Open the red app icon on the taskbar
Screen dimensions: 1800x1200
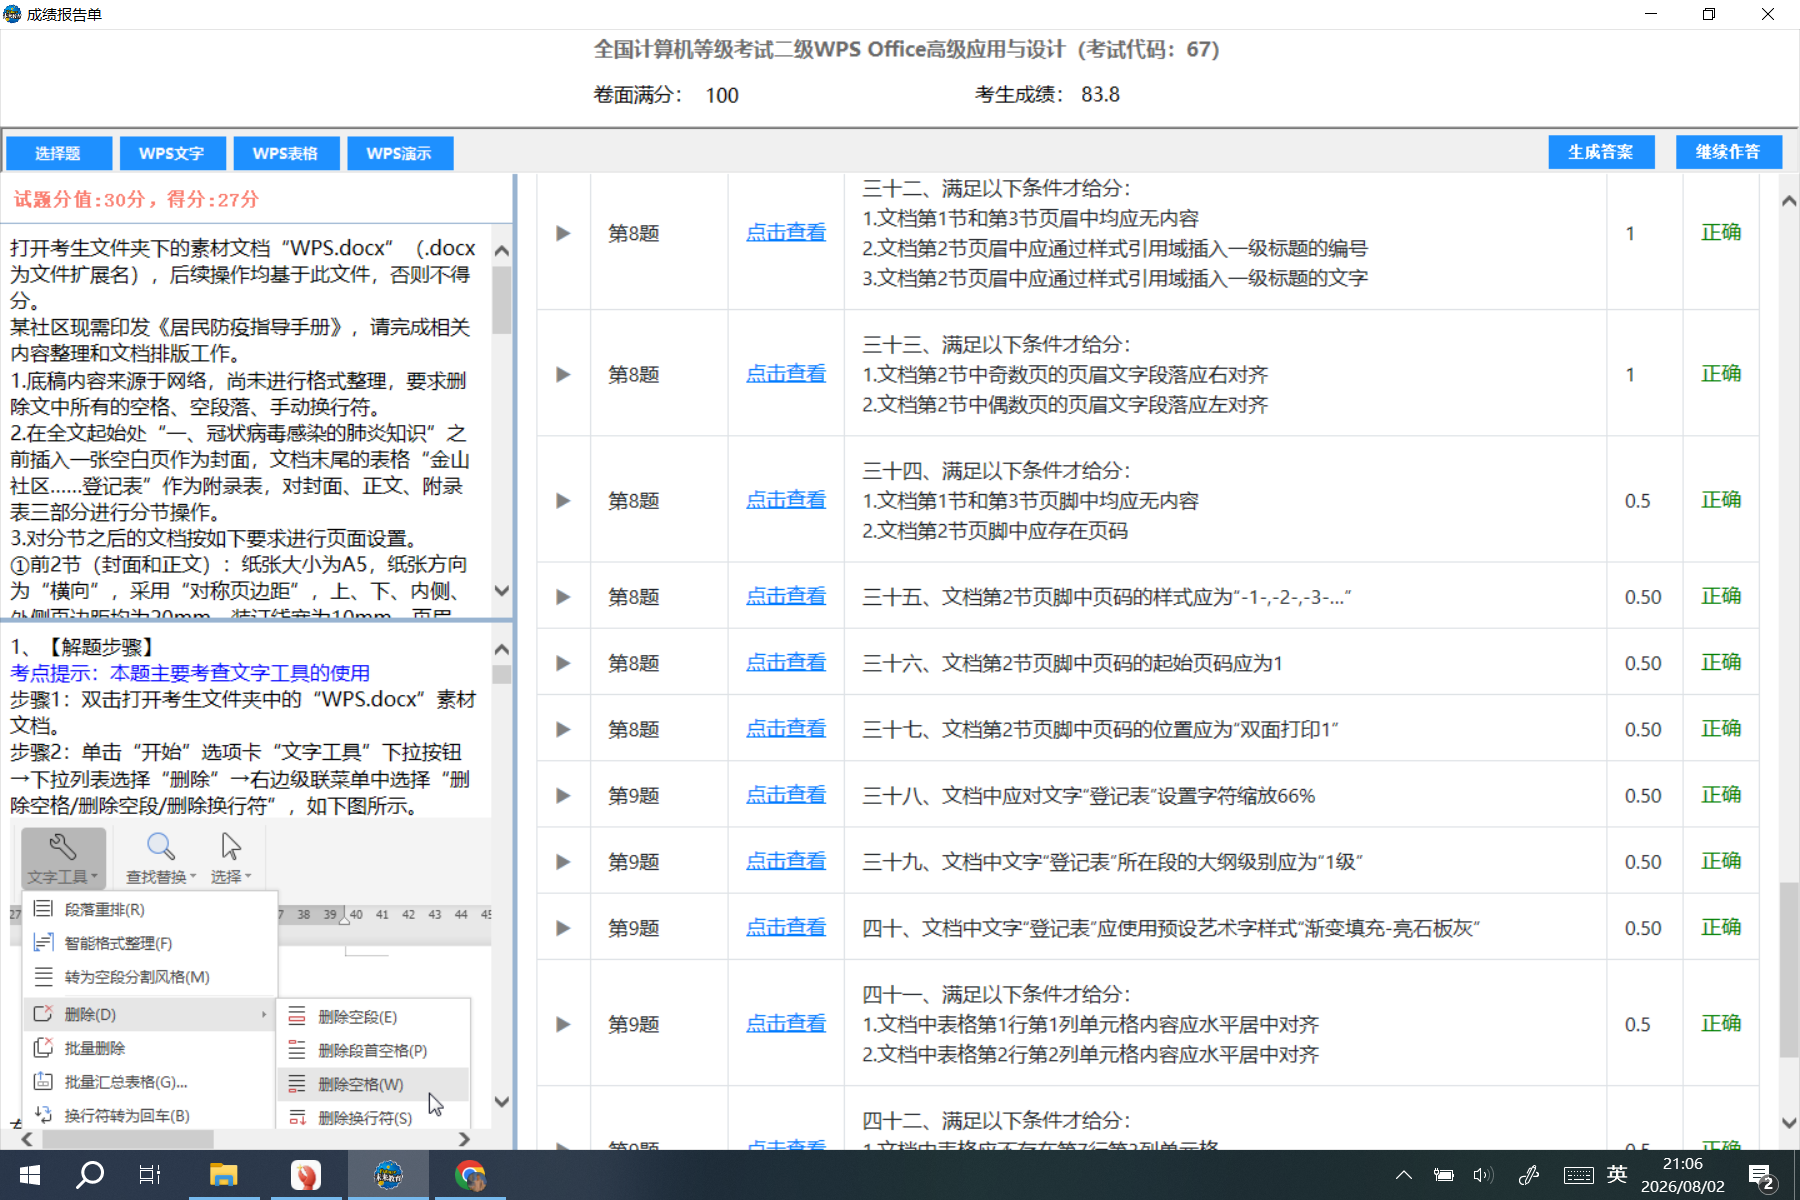[x=305, y=1175]
